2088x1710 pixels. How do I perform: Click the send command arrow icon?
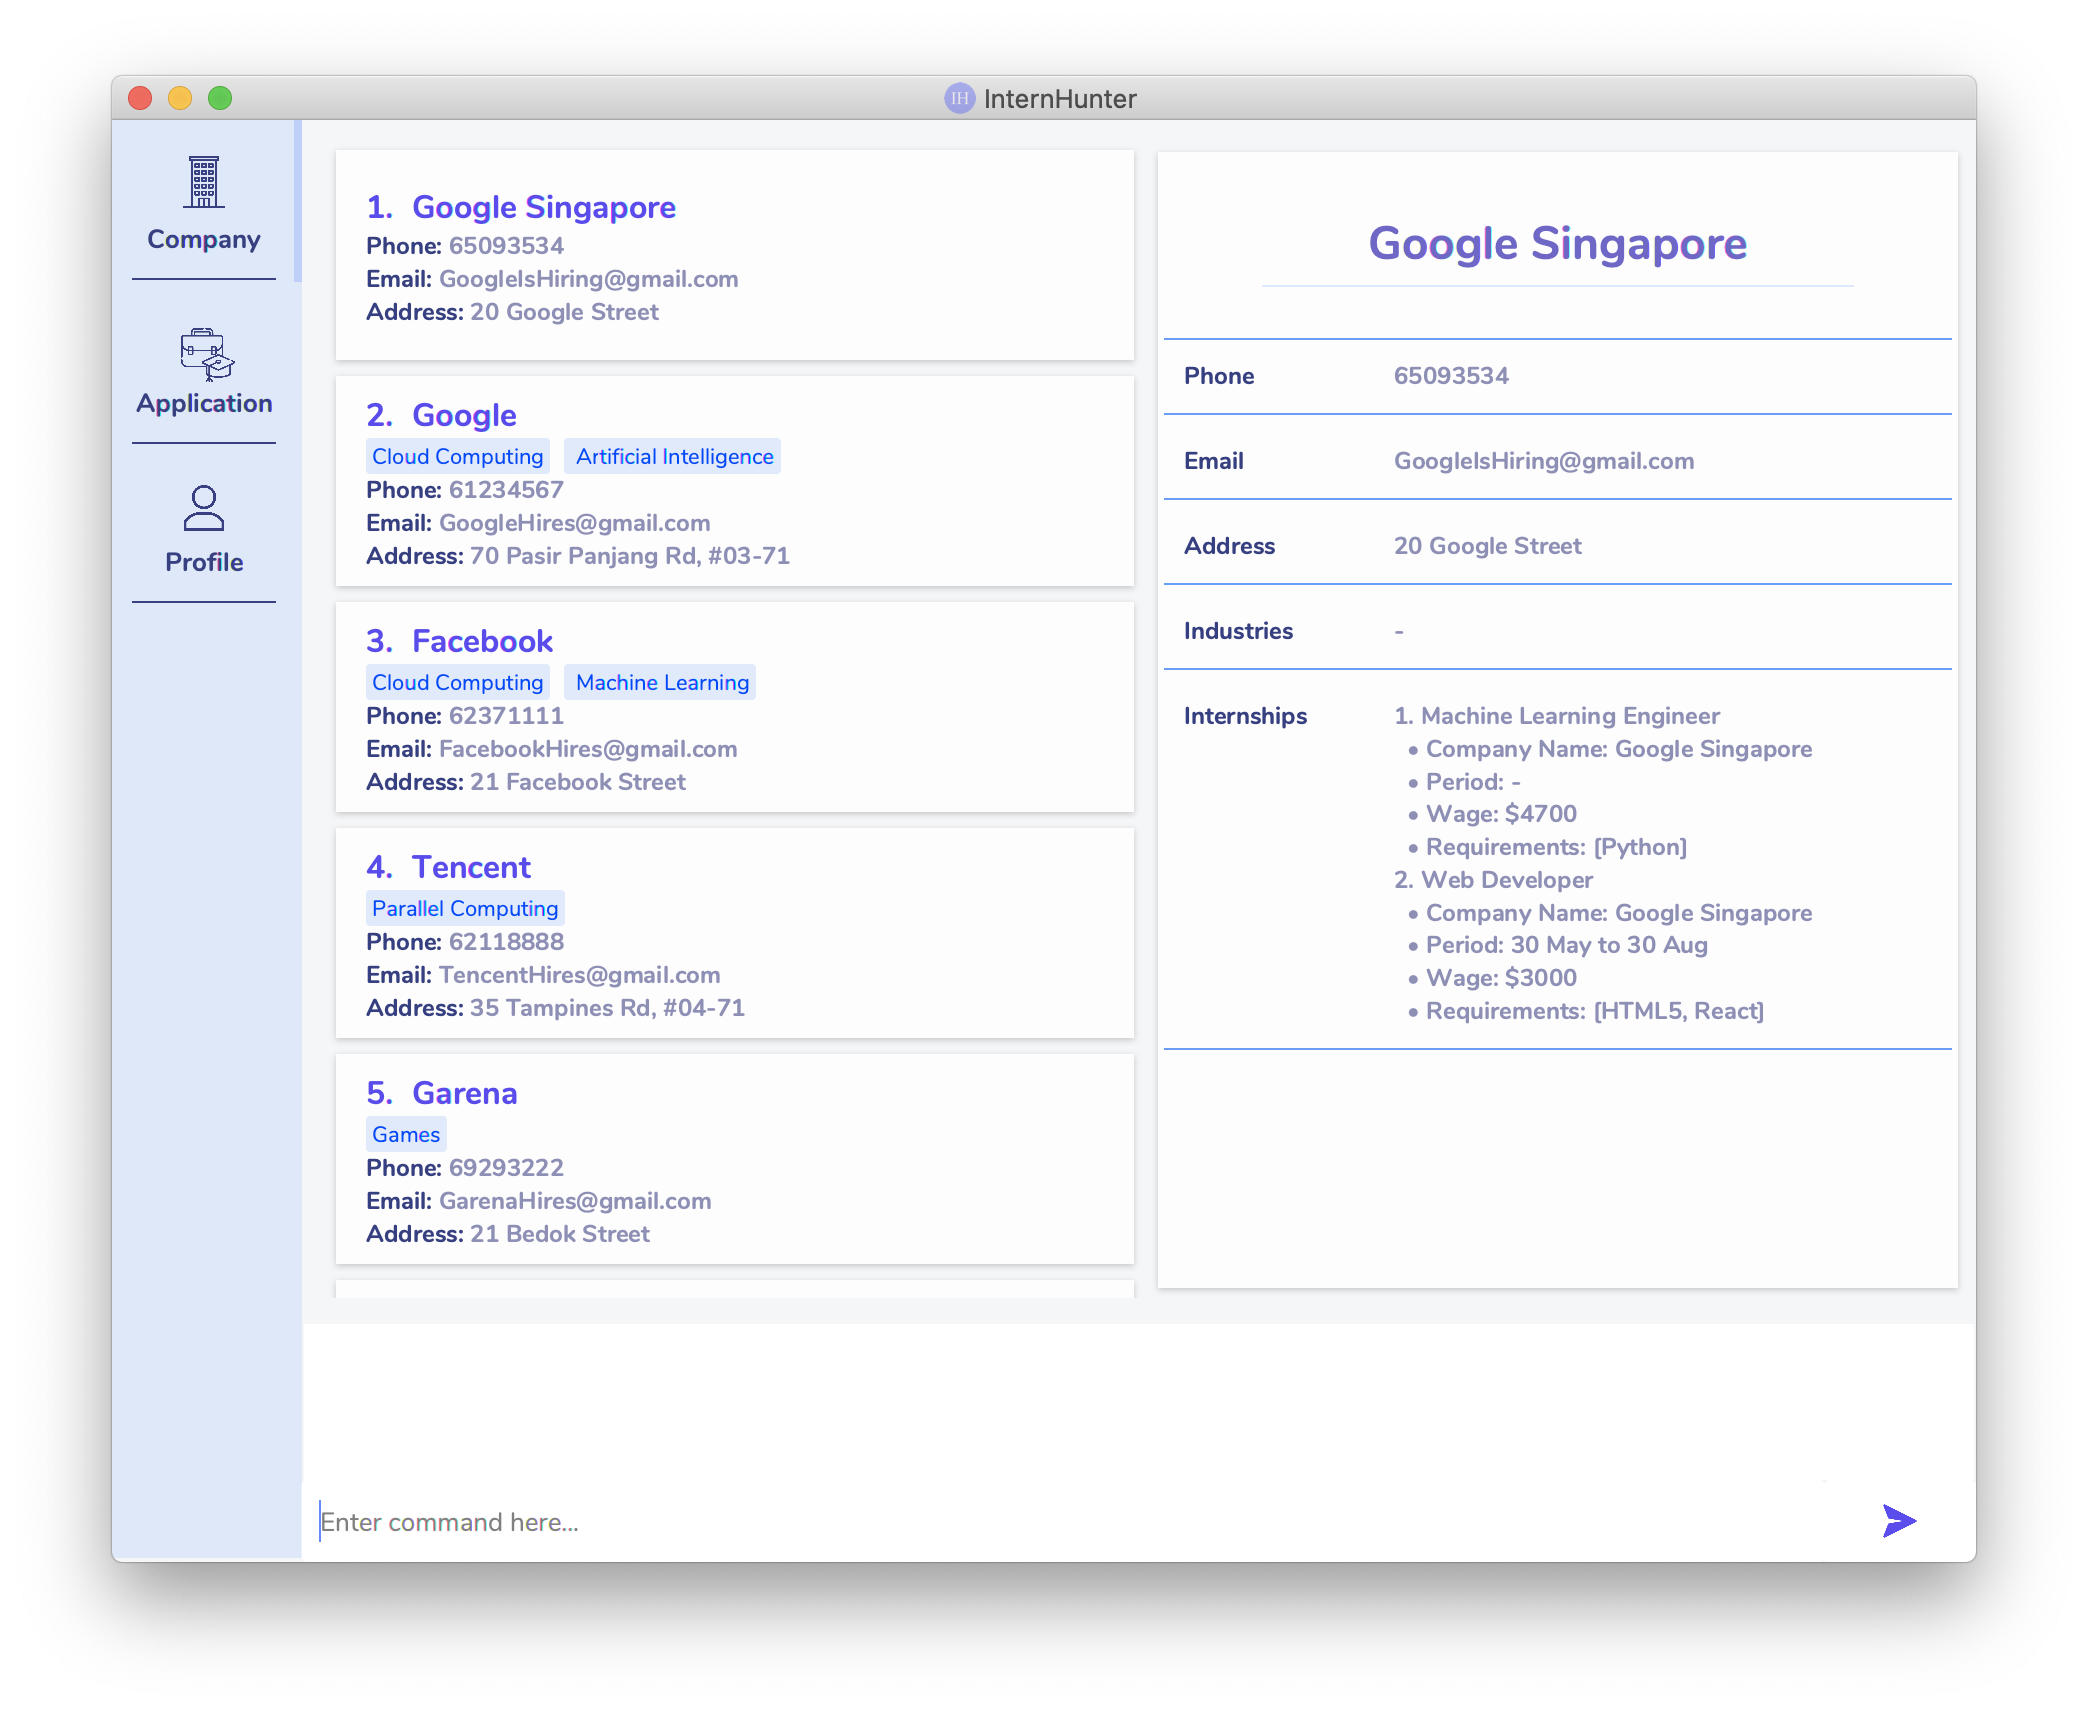coord(1898,1520)
